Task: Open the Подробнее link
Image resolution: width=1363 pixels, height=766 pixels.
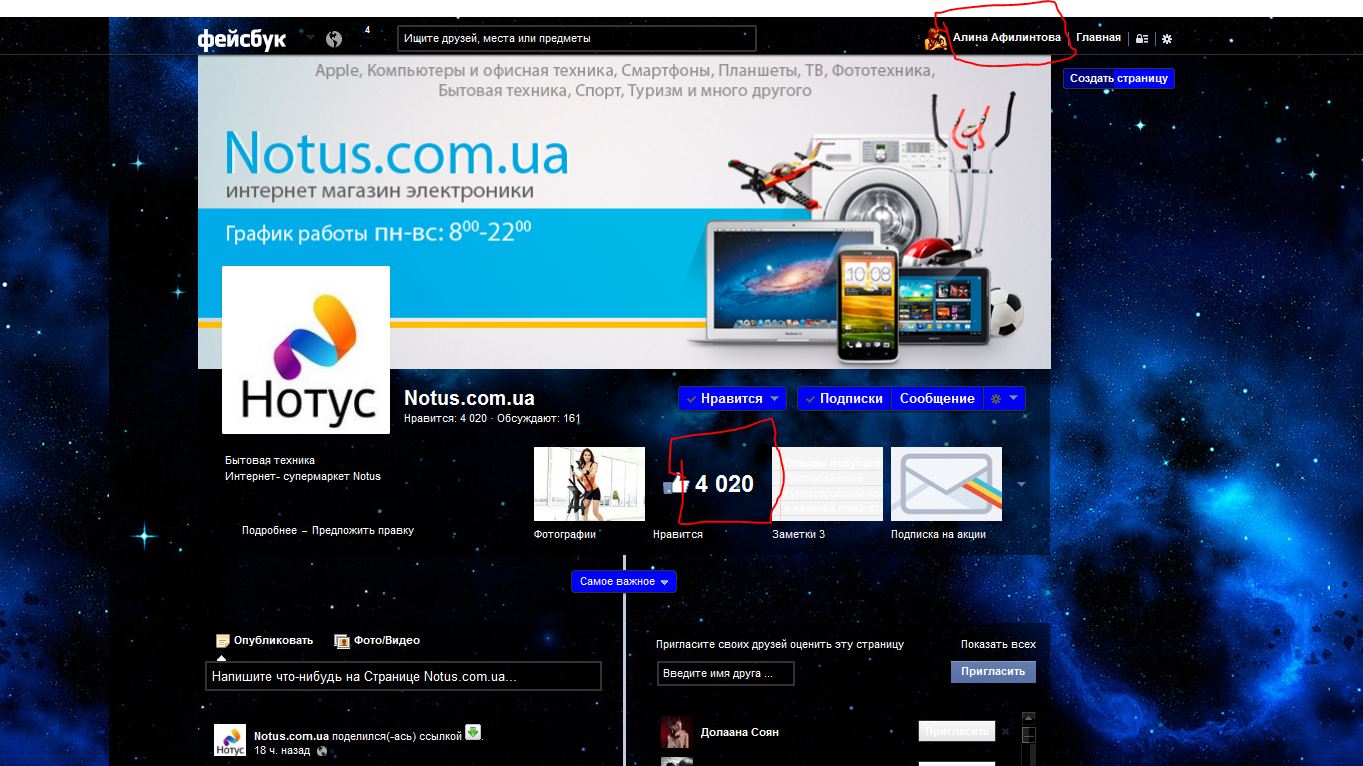Action: tap(269, 531)
